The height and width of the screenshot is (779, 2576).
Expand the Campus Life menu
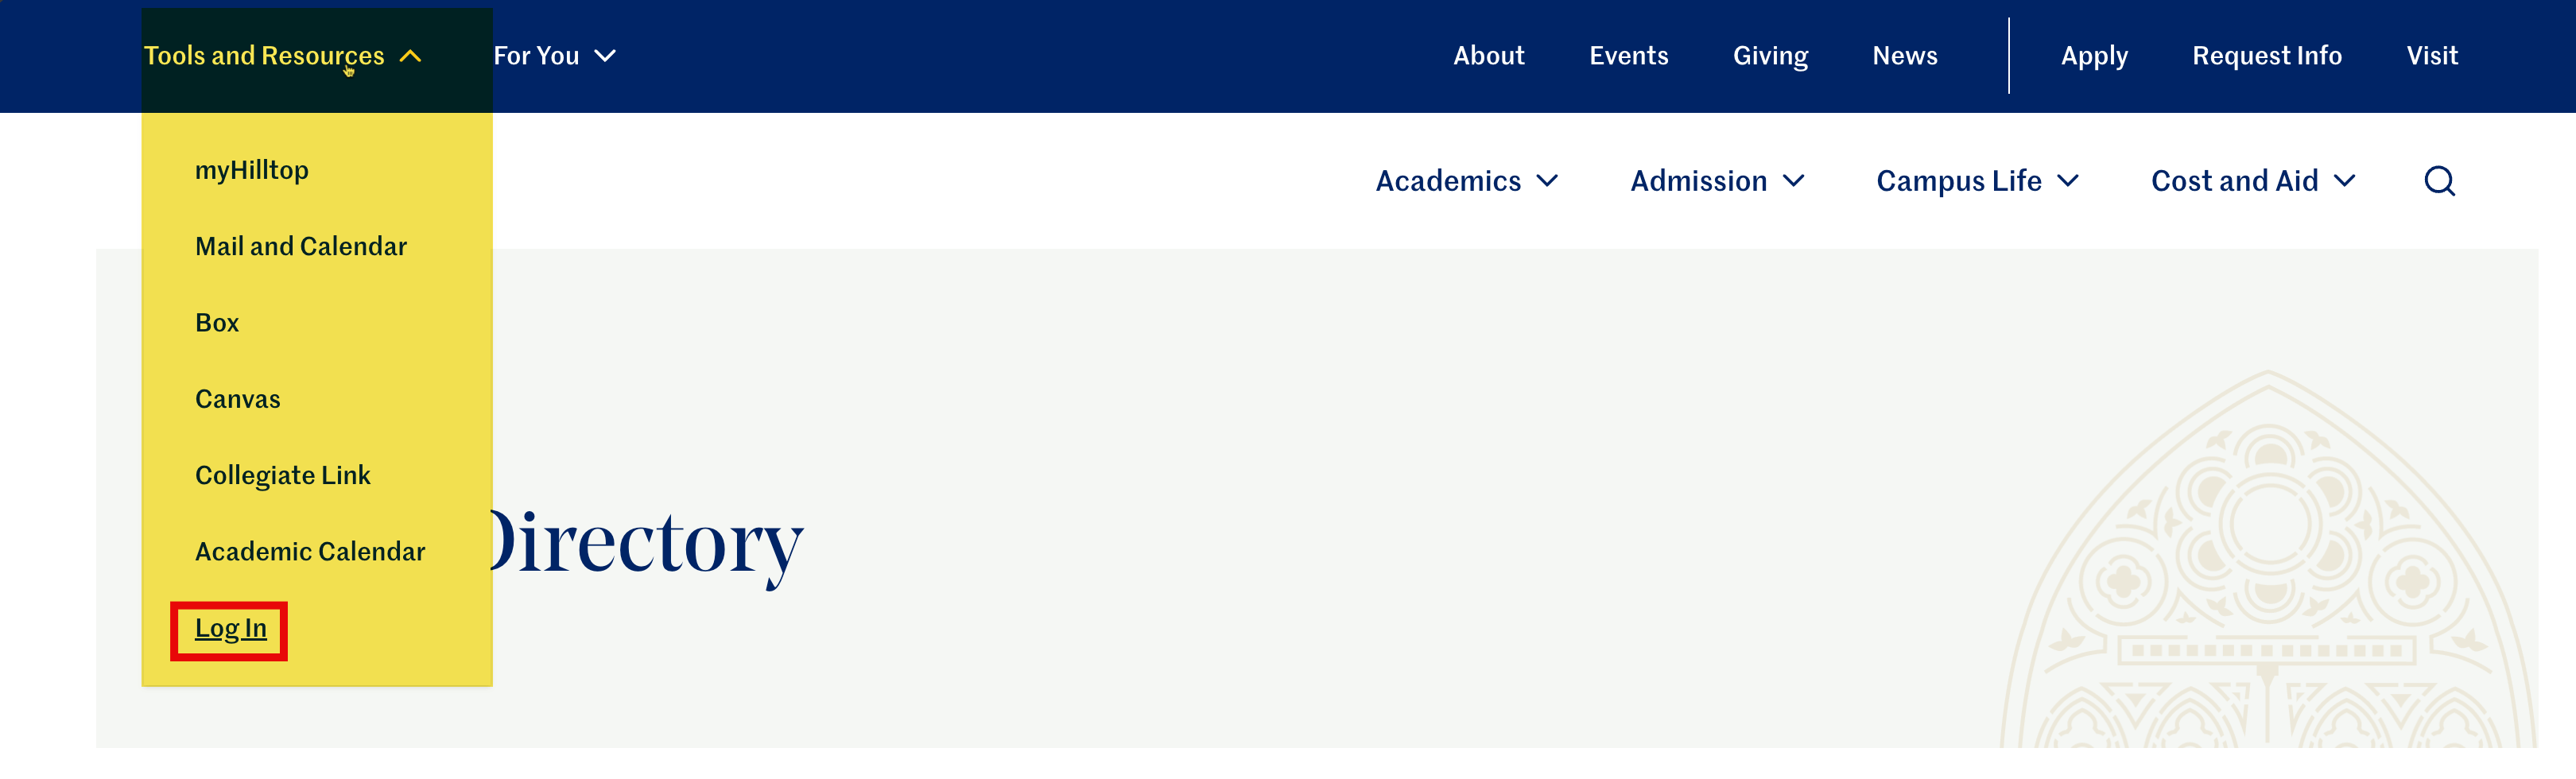click(1976, 181)
